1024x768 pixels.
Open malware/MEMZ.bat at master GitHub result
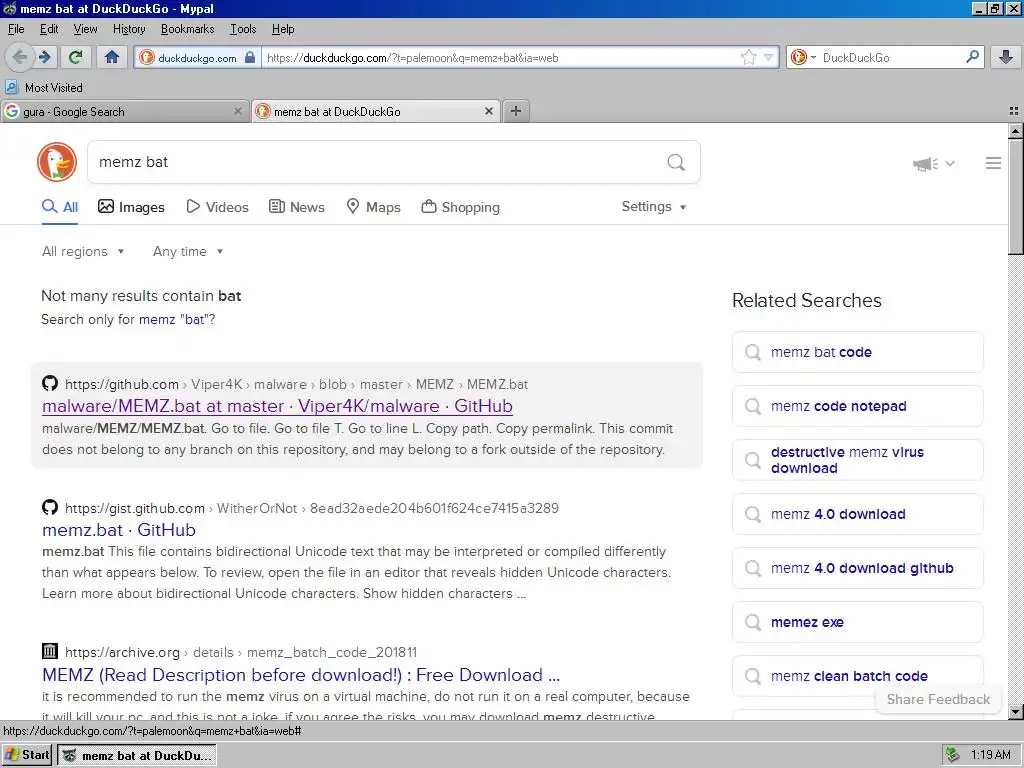tap(278, 406)
